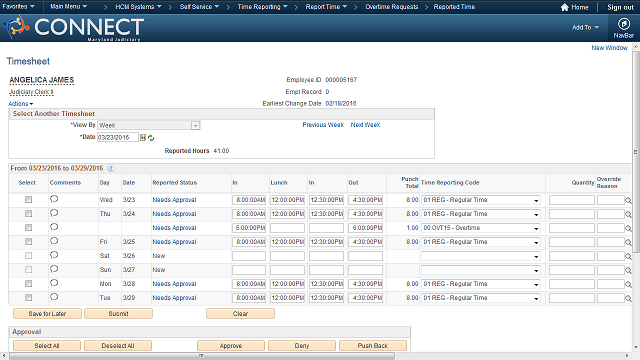Click the Select All button

click(x=47, y=346)
